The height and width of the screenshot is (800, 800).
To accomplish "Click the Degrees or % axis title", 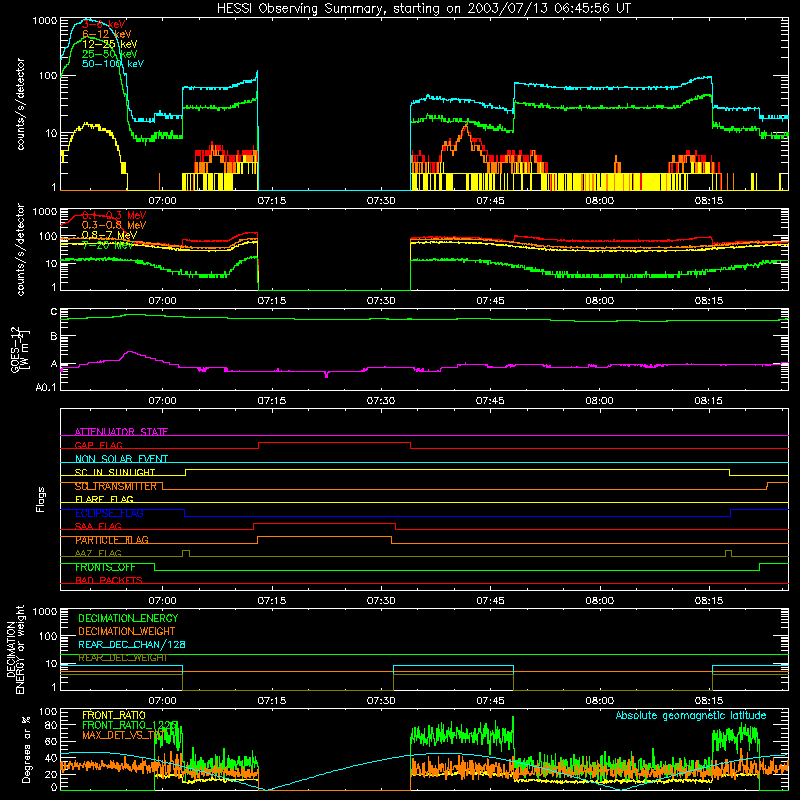I will coord(26,749).
